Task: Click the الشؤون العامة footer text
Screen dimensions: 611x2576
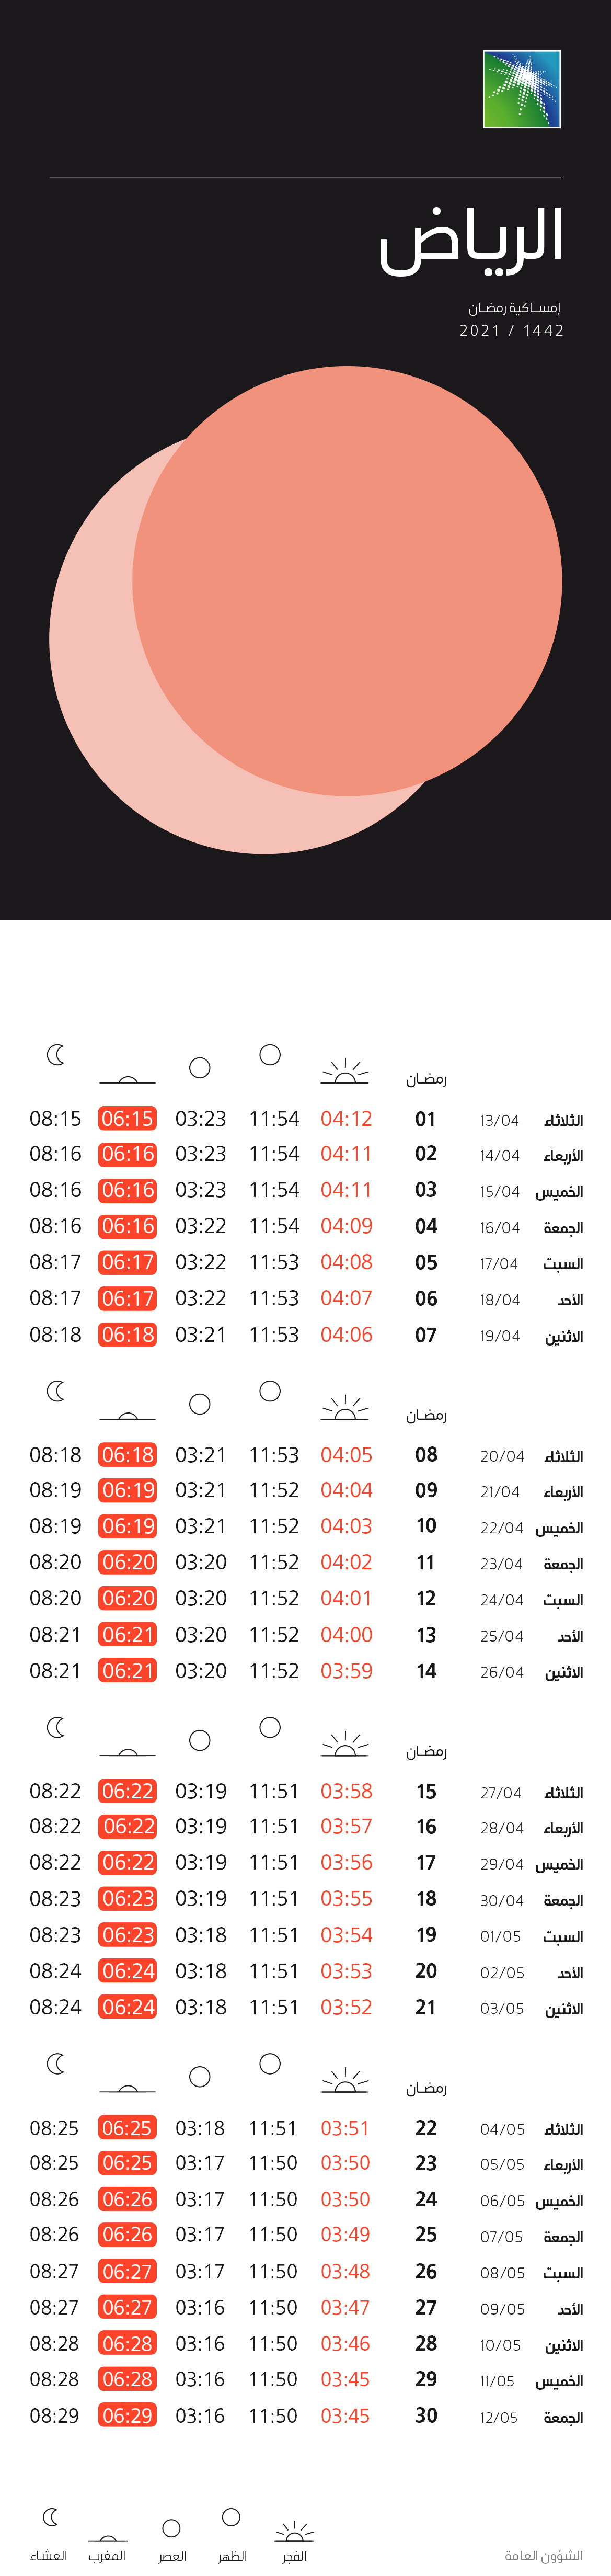Action: 543,2555
